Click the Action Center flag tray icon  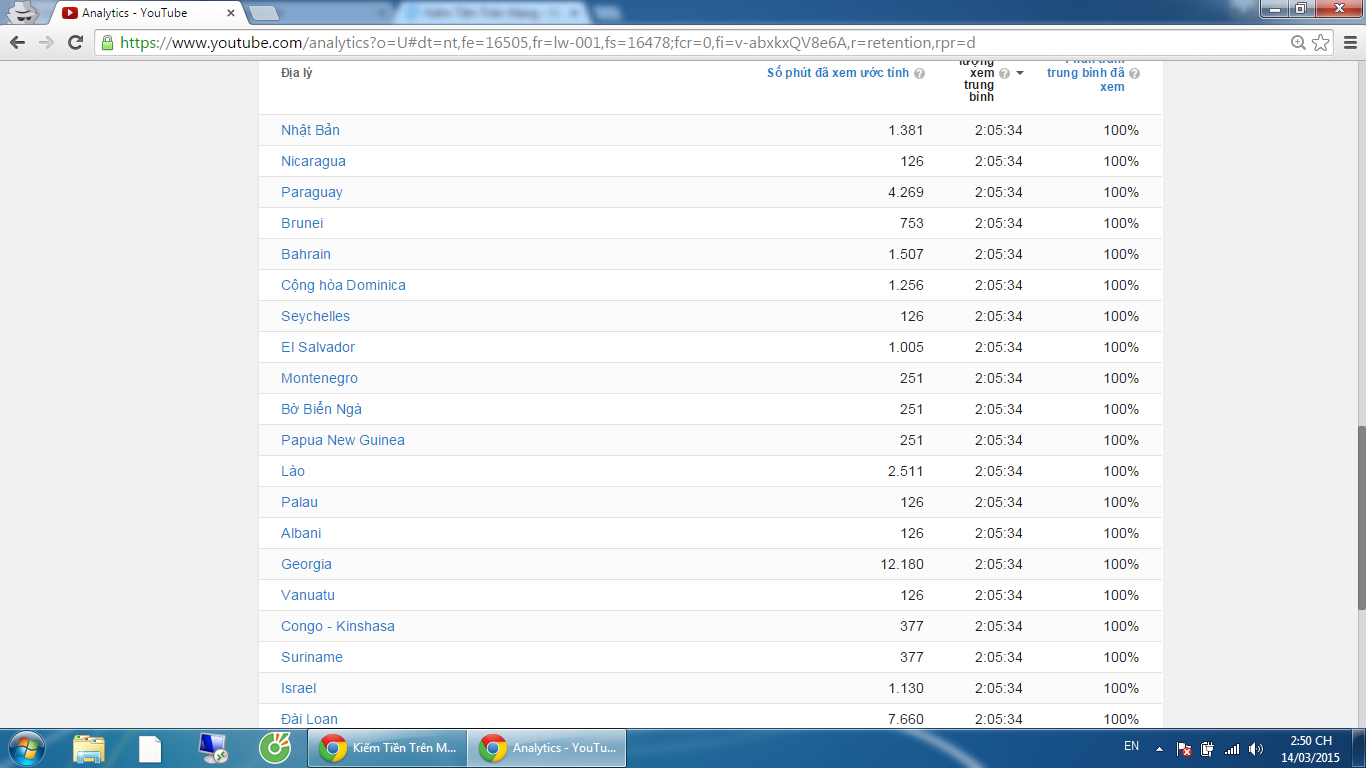coord(1184,748)
